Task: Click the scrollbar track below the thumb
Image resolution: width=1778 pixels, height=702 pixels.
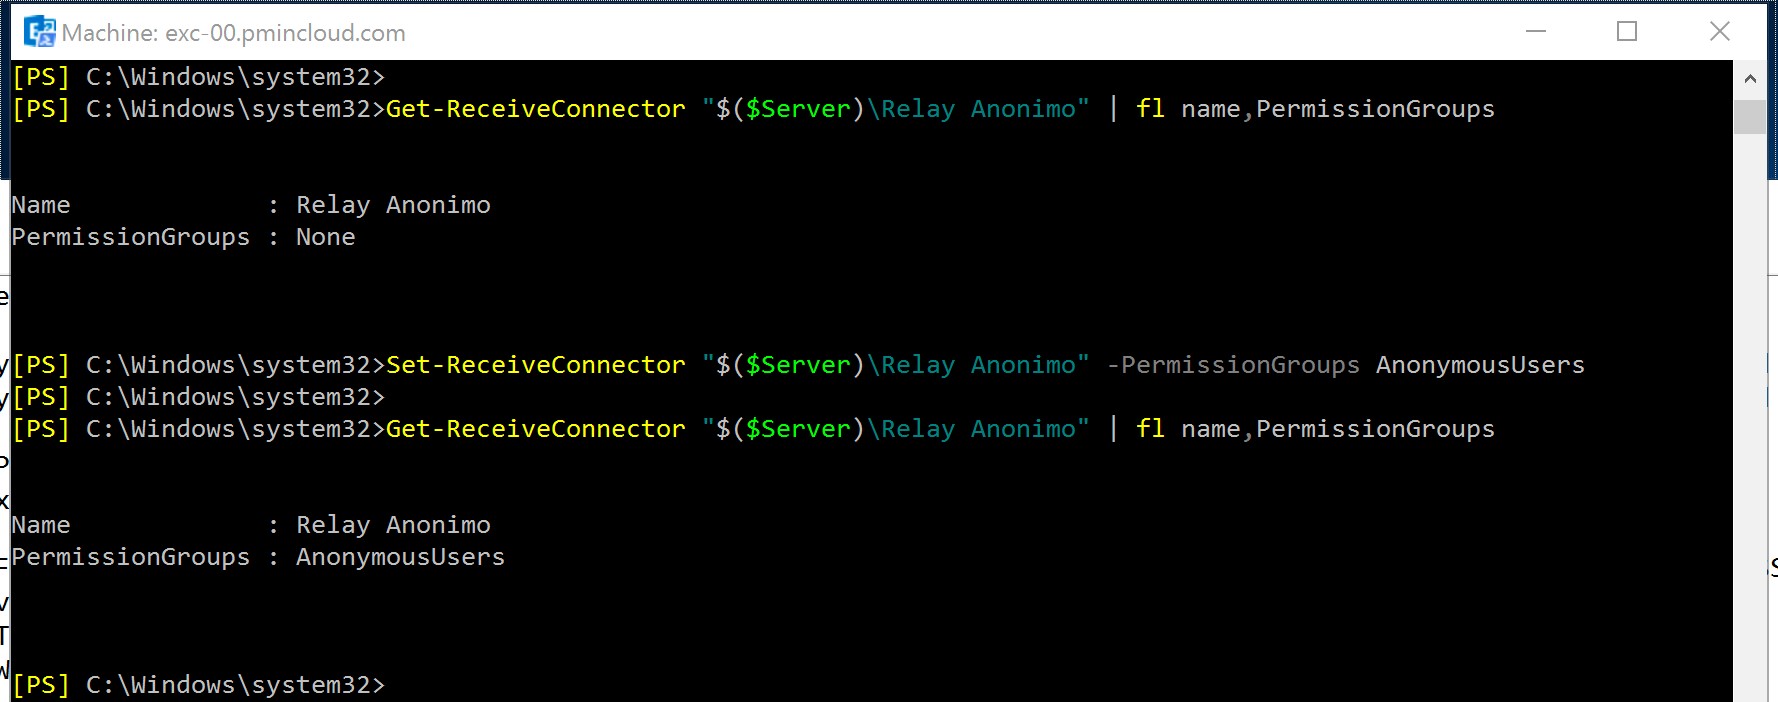Action: [1750, 400]
